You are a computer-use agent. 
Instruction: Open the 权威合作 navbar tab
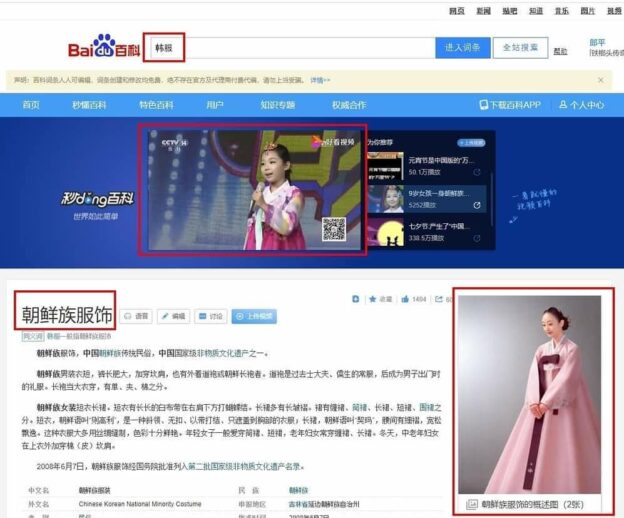click(349, 105)
